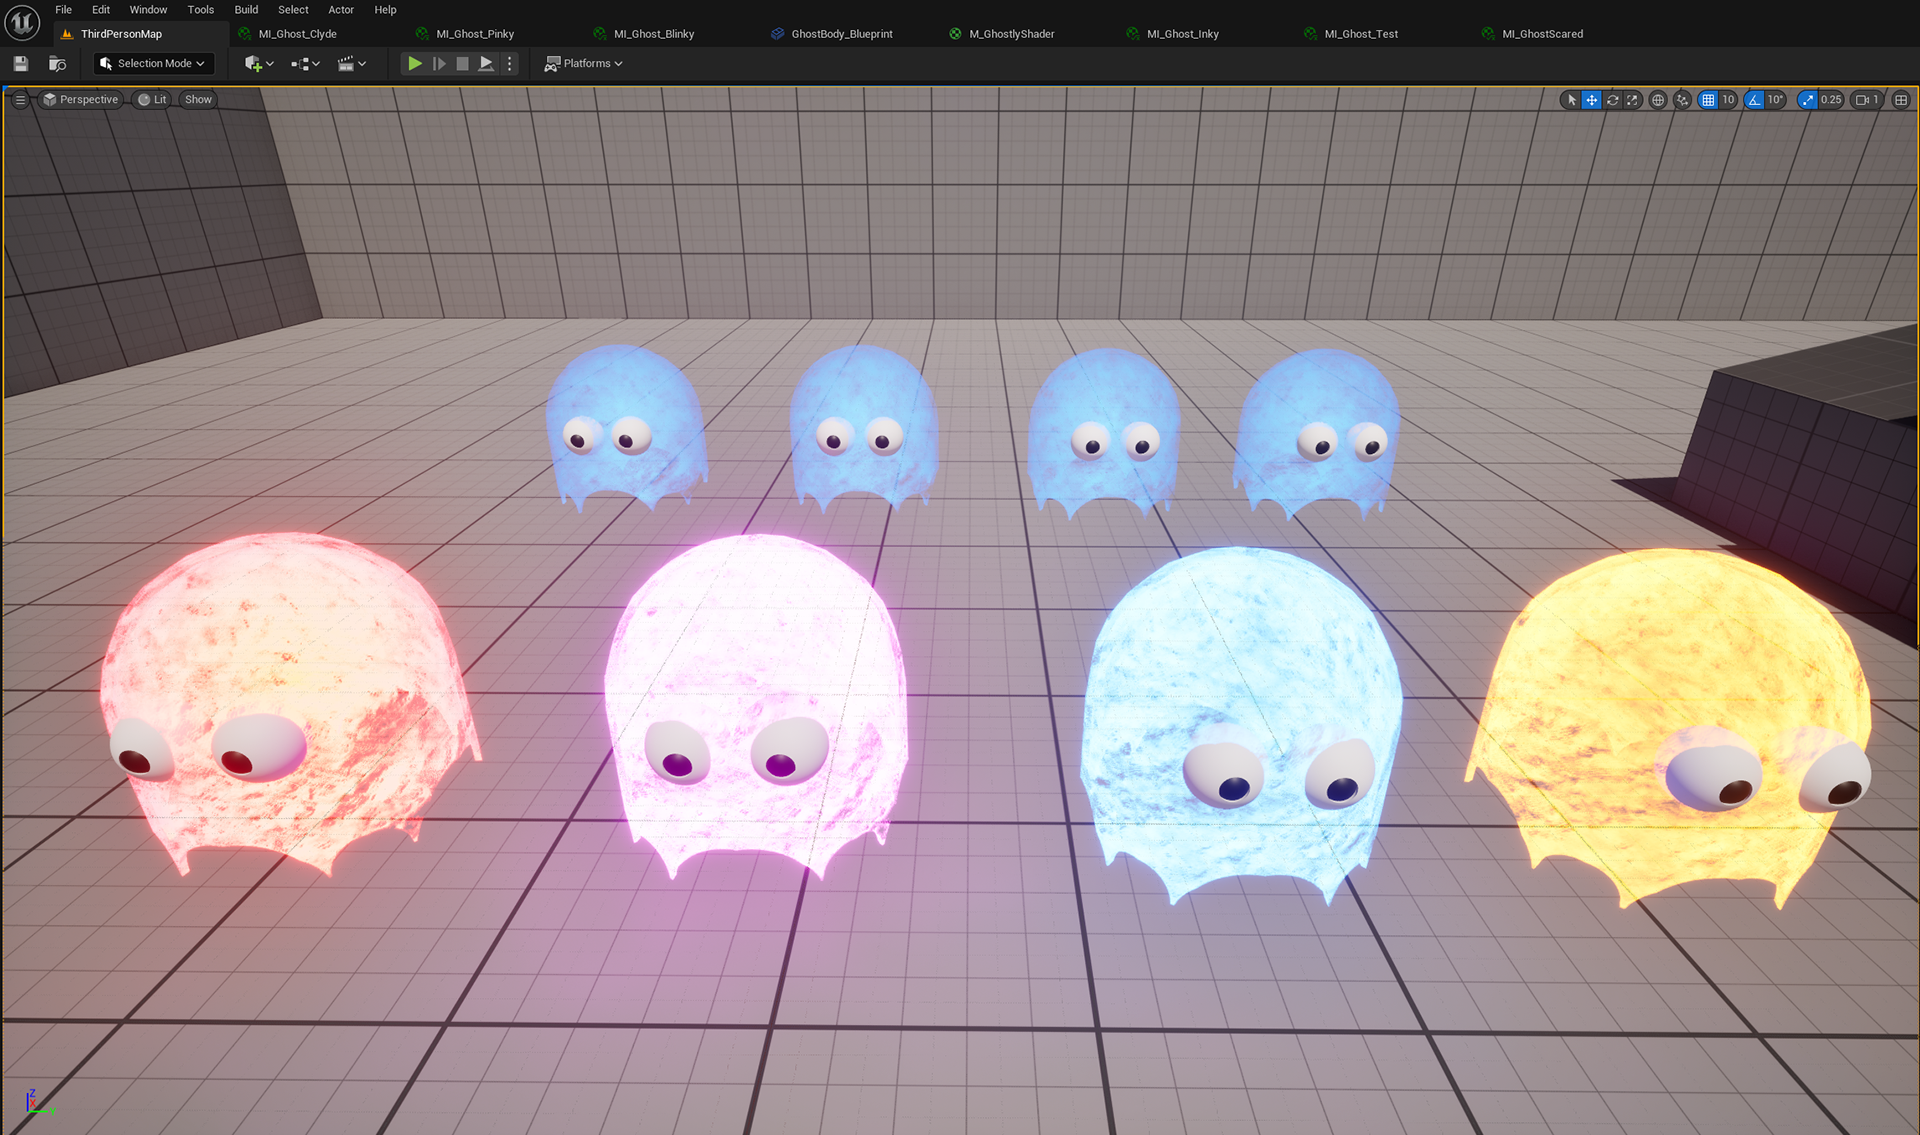Open the Perspective view type dropdown
Screen dimensions: 1920x1135
[80, 100]
